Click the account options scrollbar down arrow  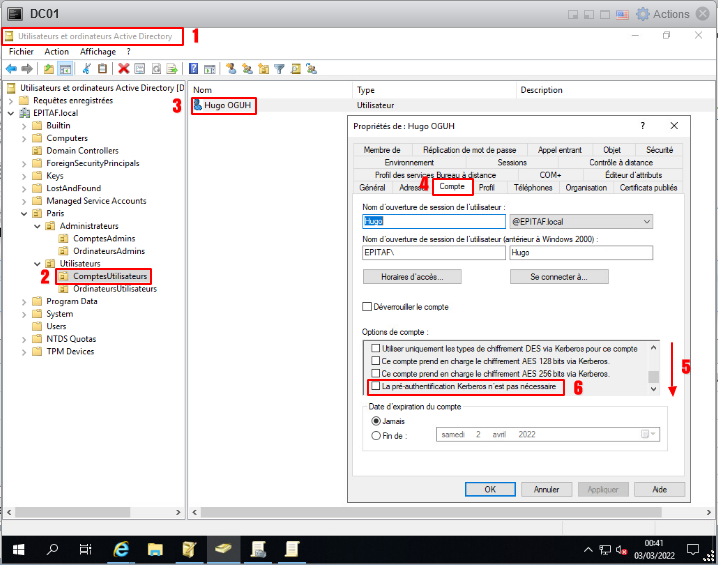(x=653, y=387)
